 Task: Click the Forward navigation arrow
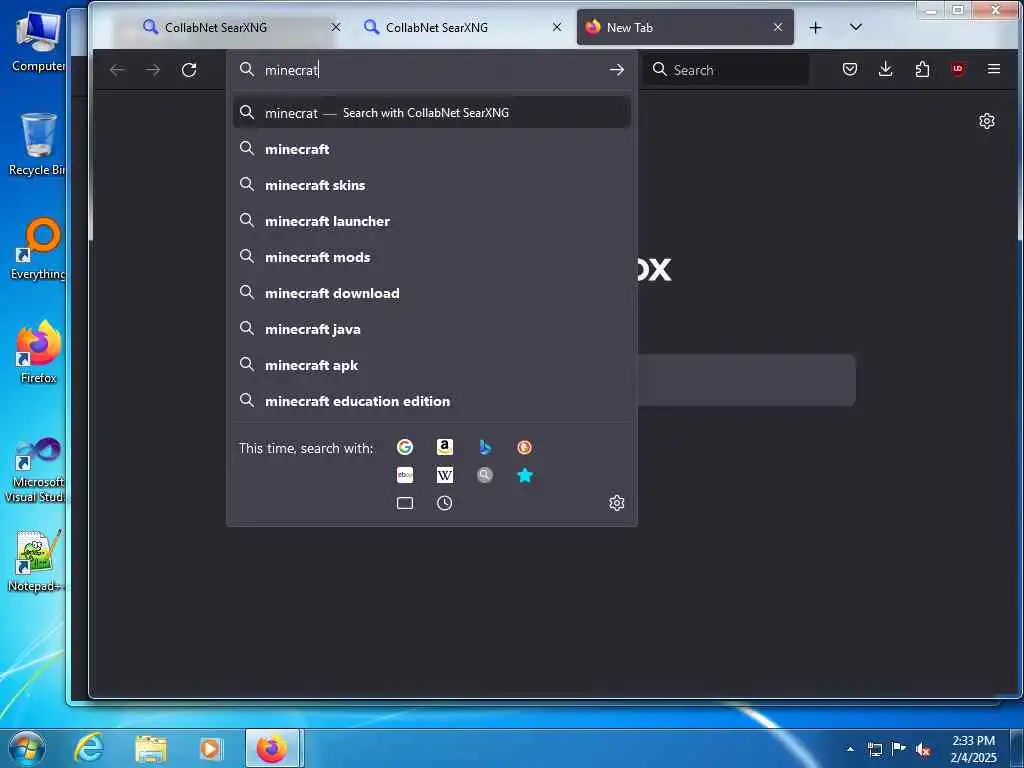pos(153,70)
